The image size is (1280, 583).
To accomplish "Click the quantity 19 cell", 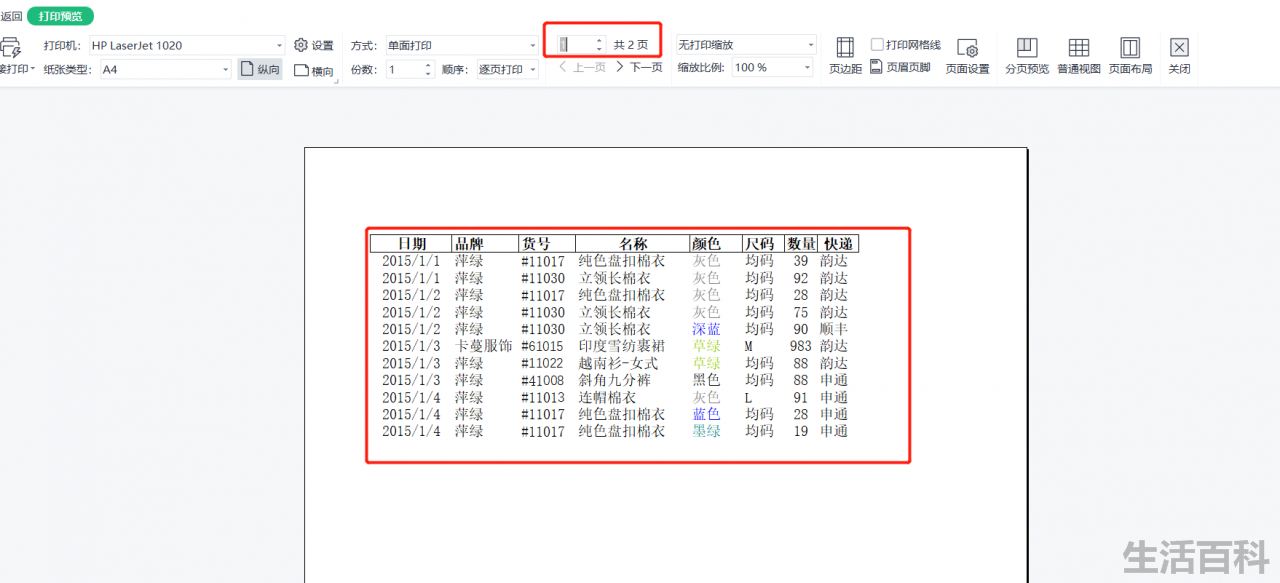I will click(x=801, y=431).
